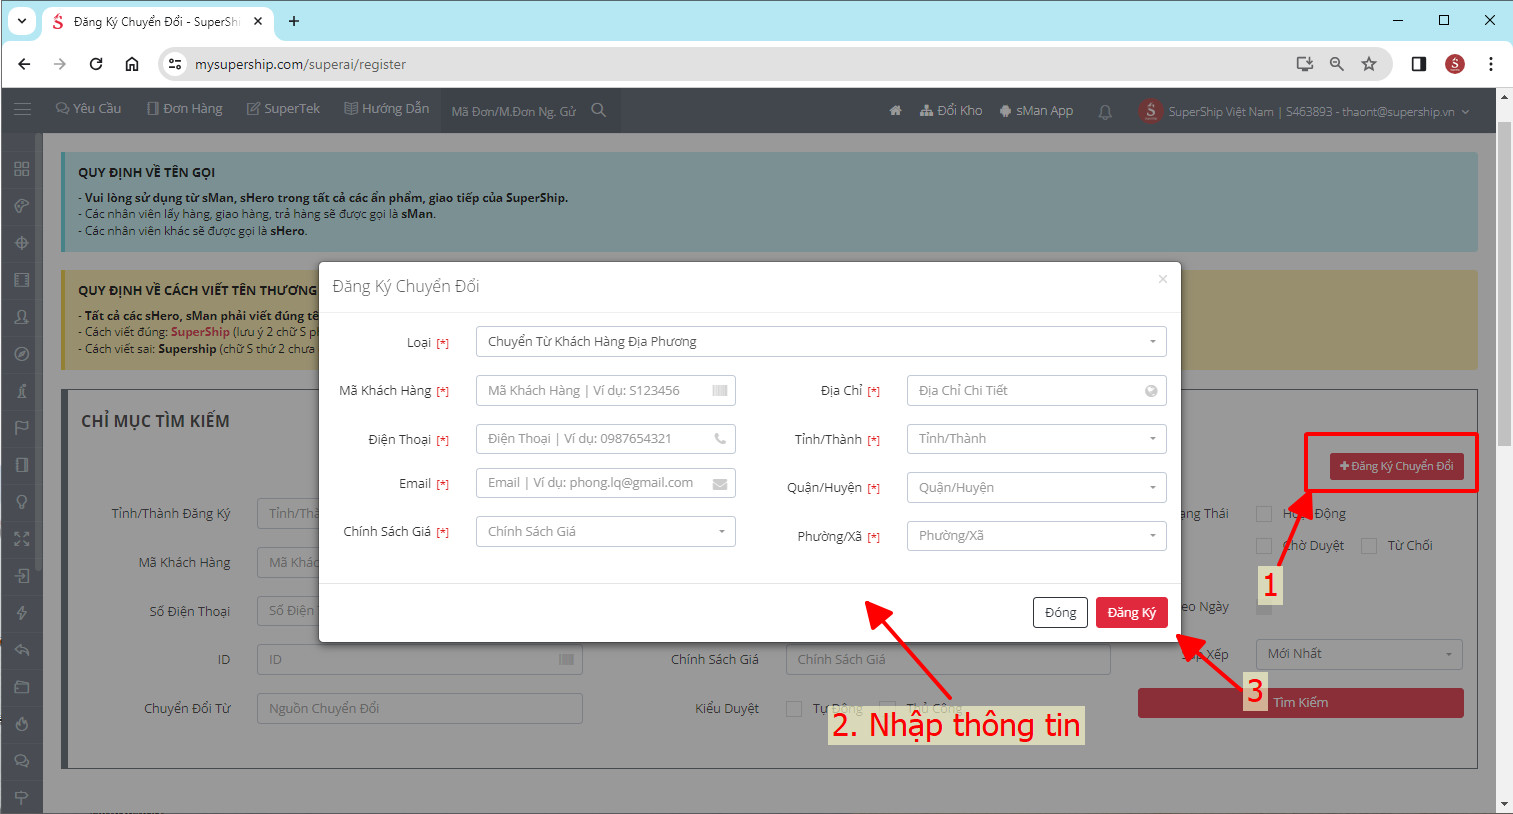Open browser tab search chevron
This screenshot has height=814, width=1513.
[x=22, y=21]
